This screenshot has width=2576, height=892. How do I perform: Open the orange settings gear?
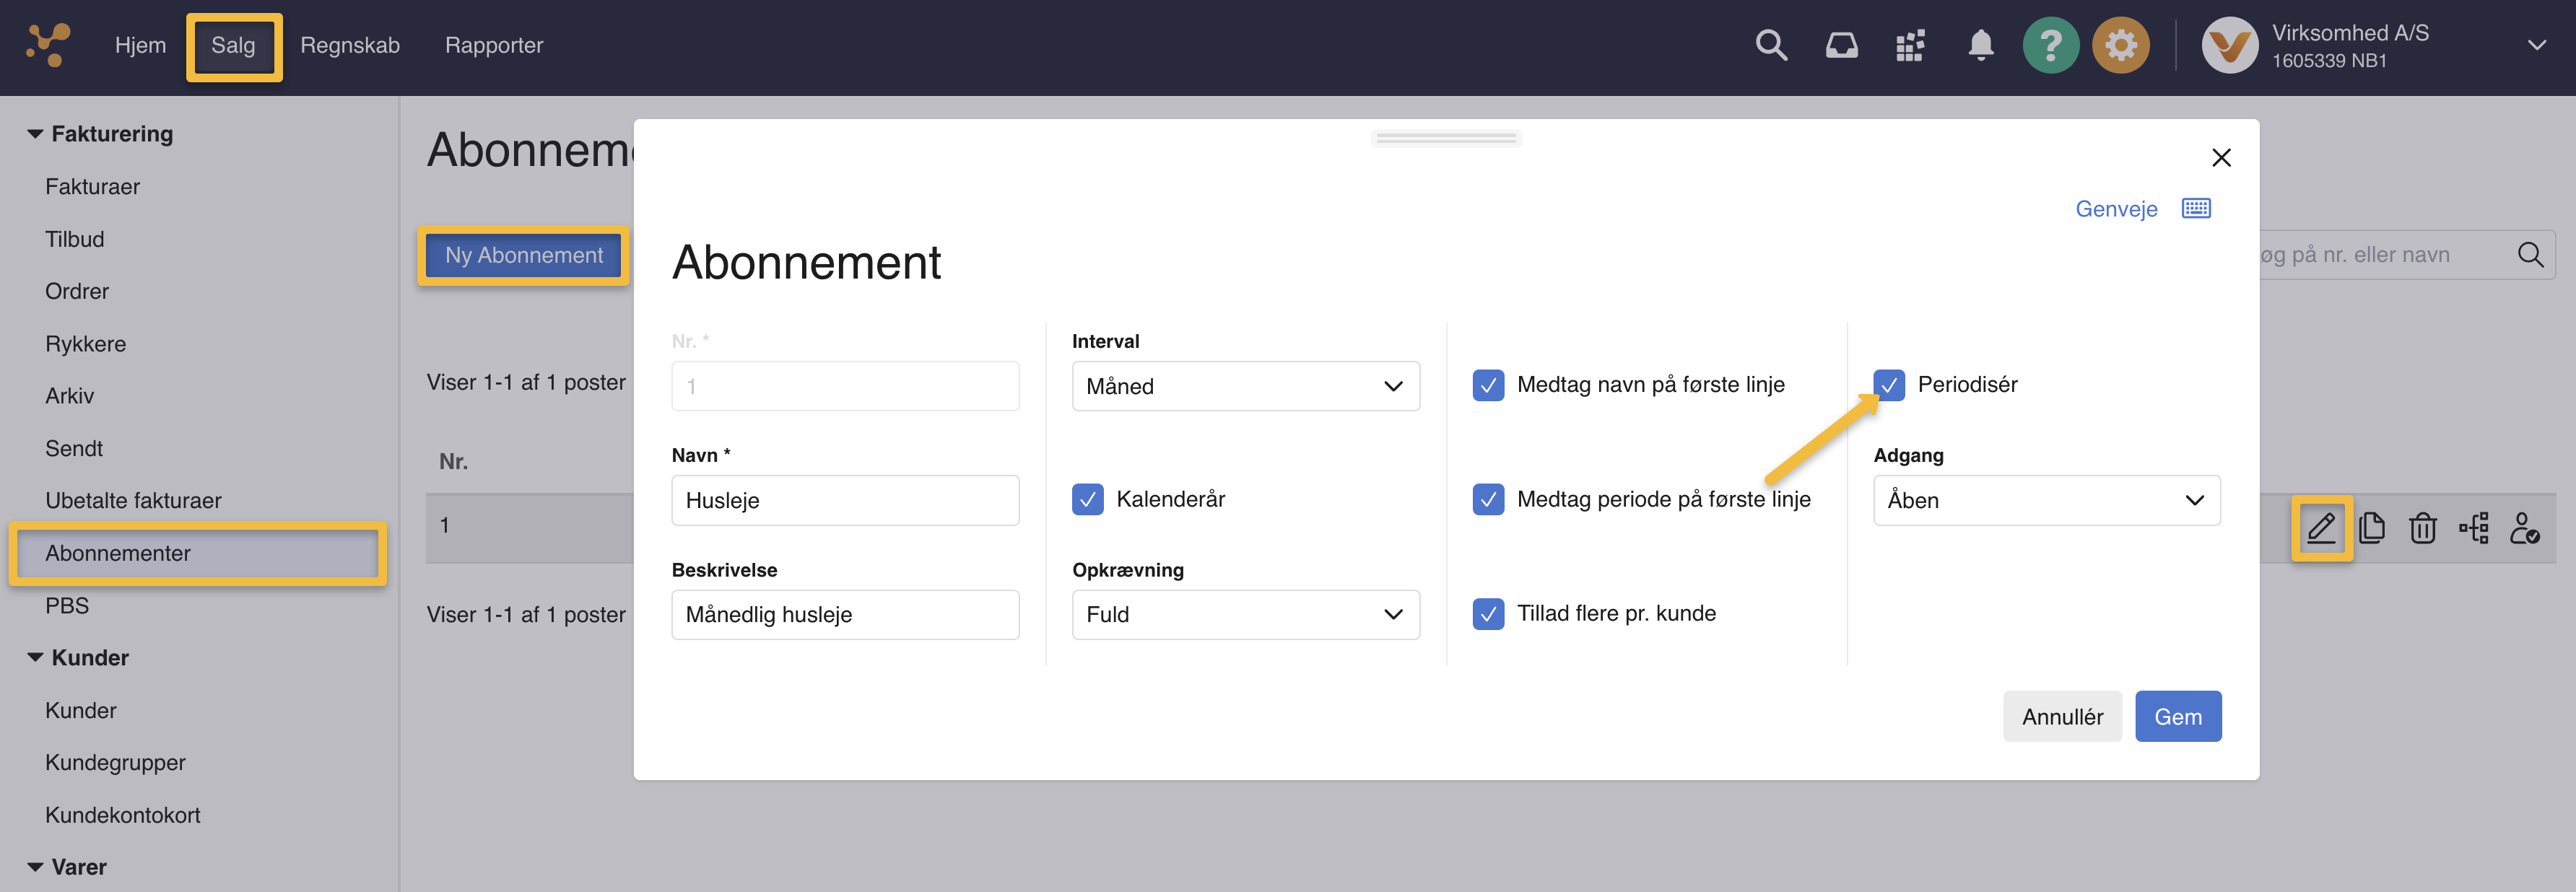pyautogui.click(x=2120, y=46)
